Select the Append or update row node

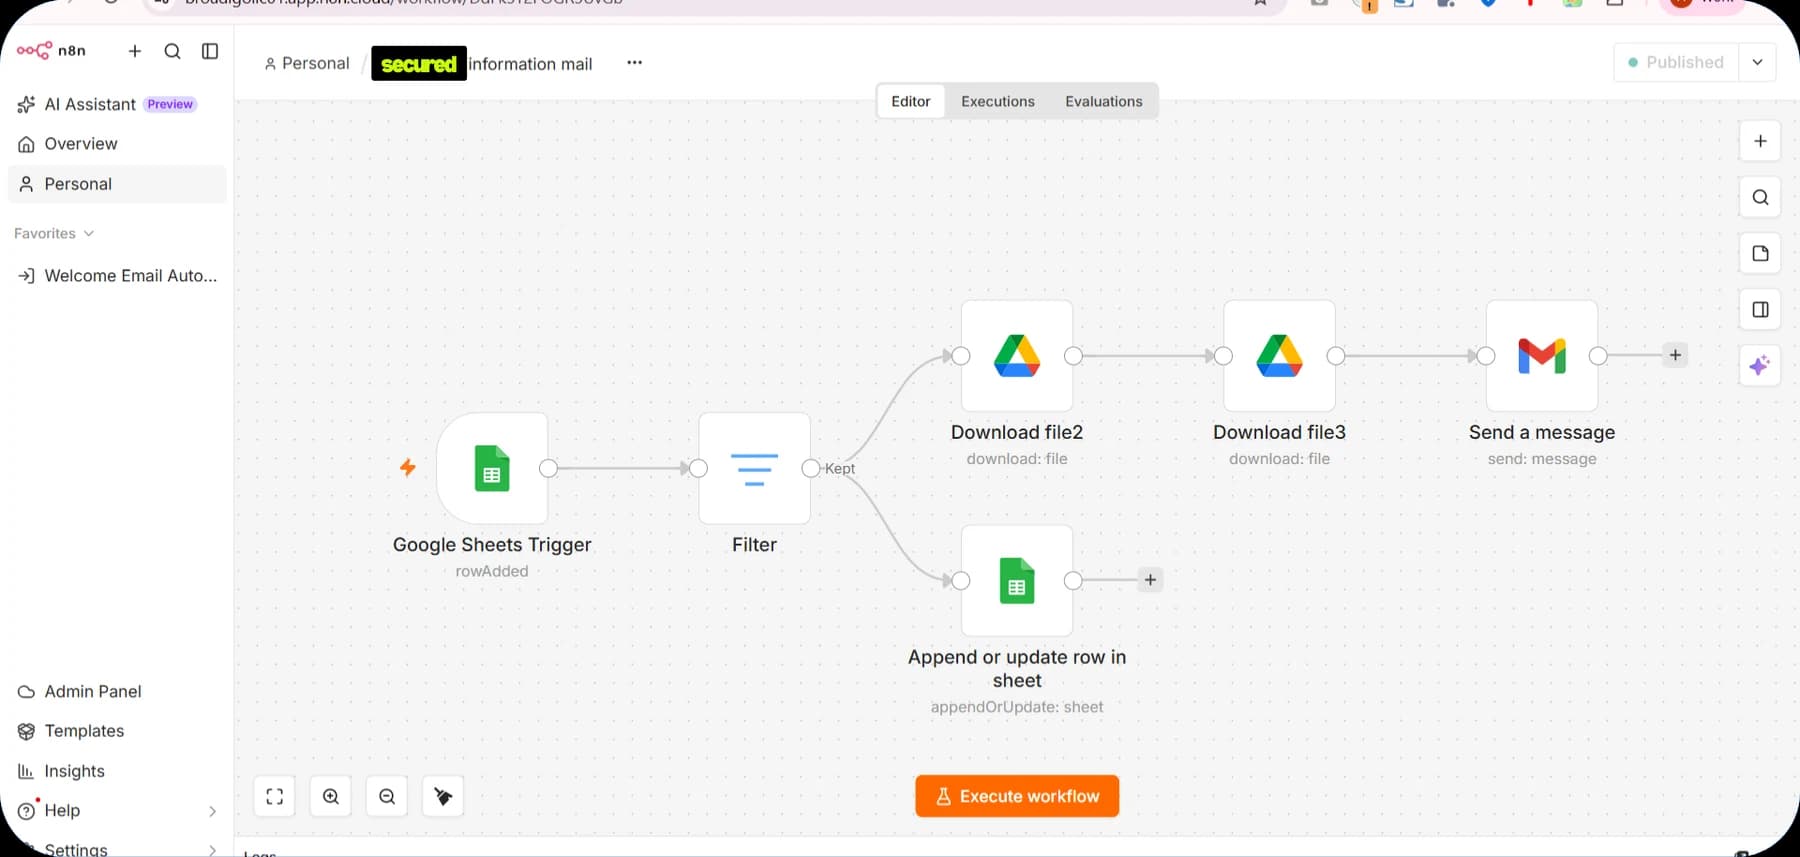1017,580
